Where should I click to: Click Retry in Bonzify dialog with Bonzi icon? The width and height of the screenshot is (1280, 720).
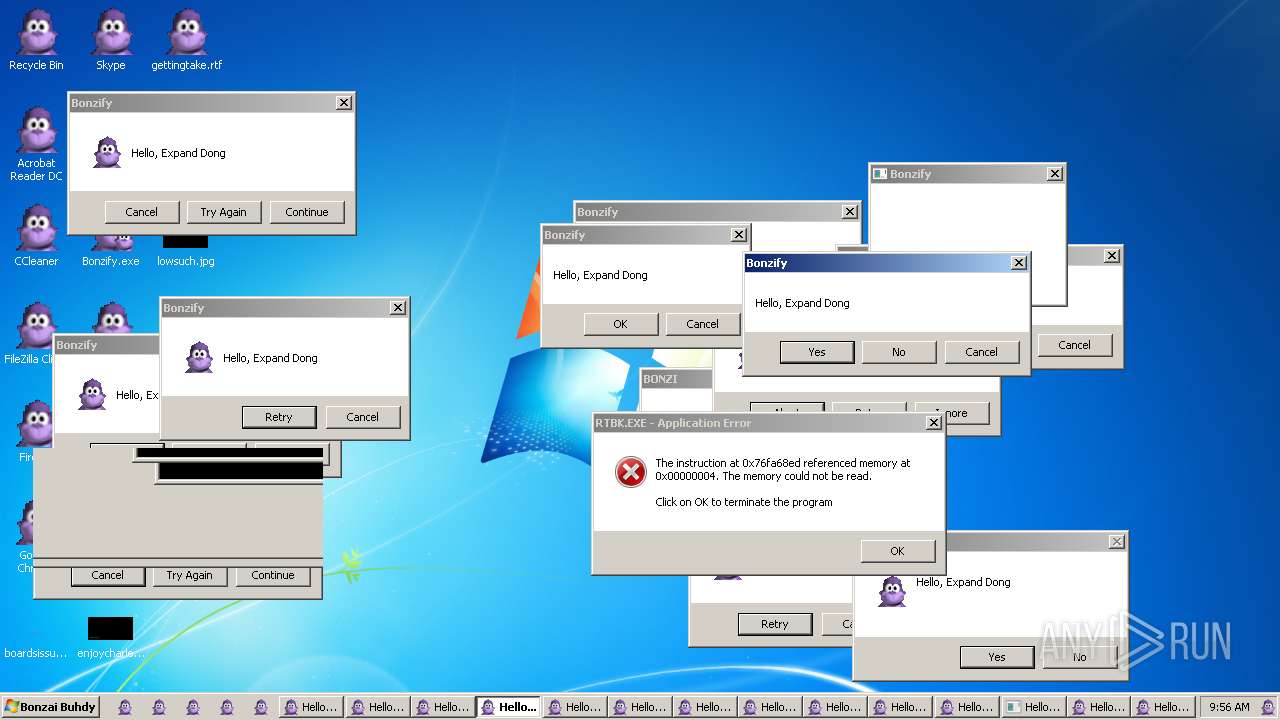[279, 417]
